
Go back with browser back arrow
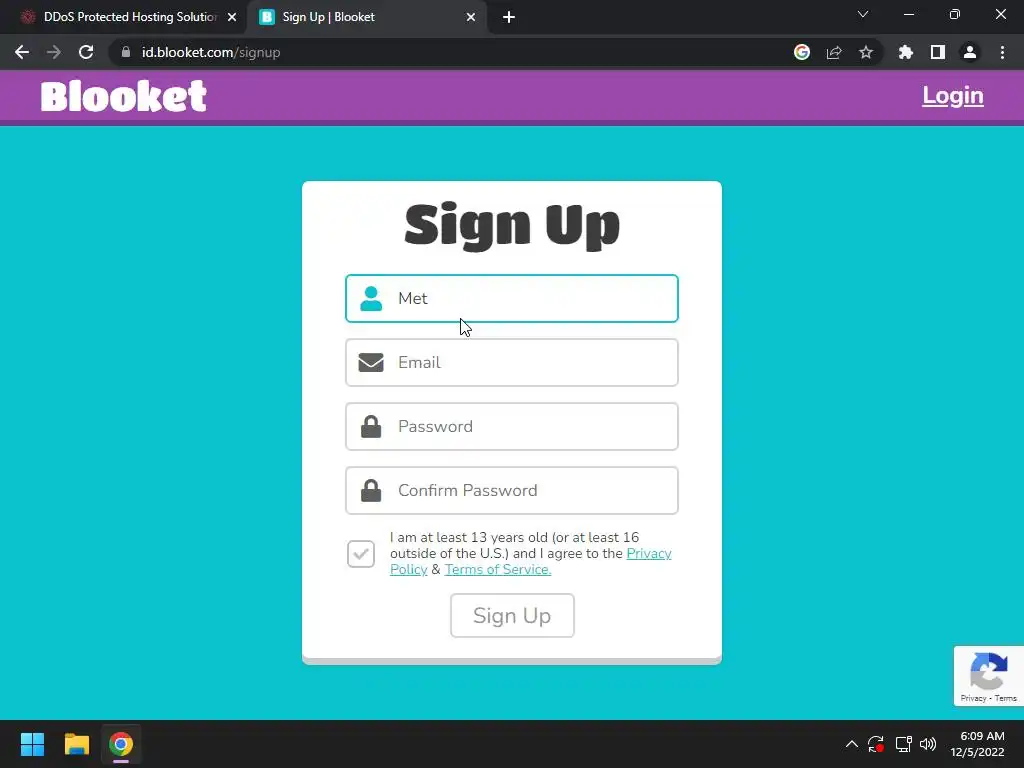[22, 52]
